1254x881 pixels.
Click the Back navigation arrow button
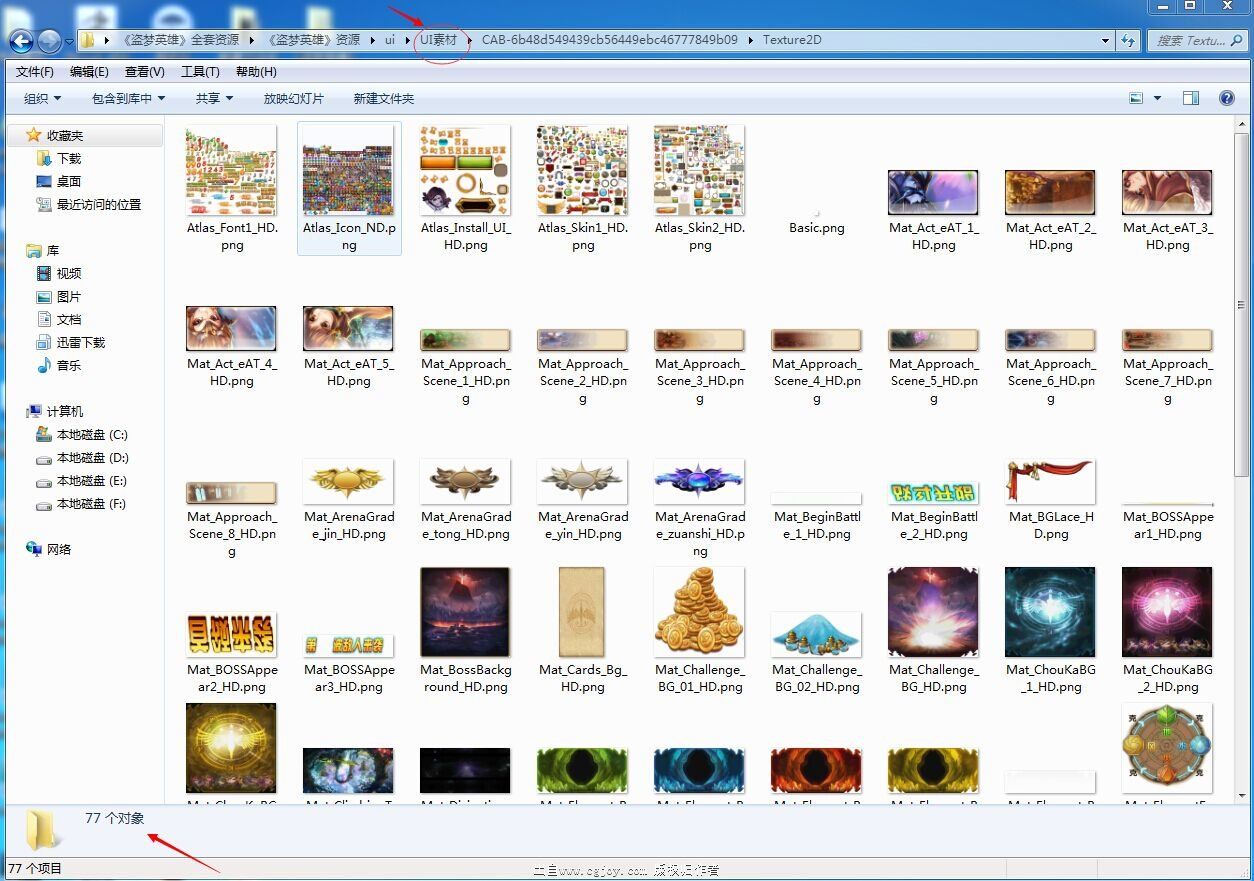21,41
